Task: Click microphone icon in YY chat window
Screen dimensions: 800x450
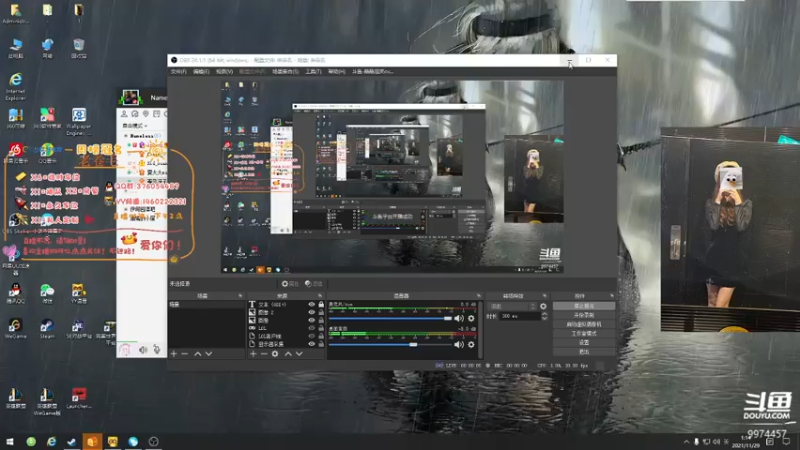Action: (x=157, y=349)
